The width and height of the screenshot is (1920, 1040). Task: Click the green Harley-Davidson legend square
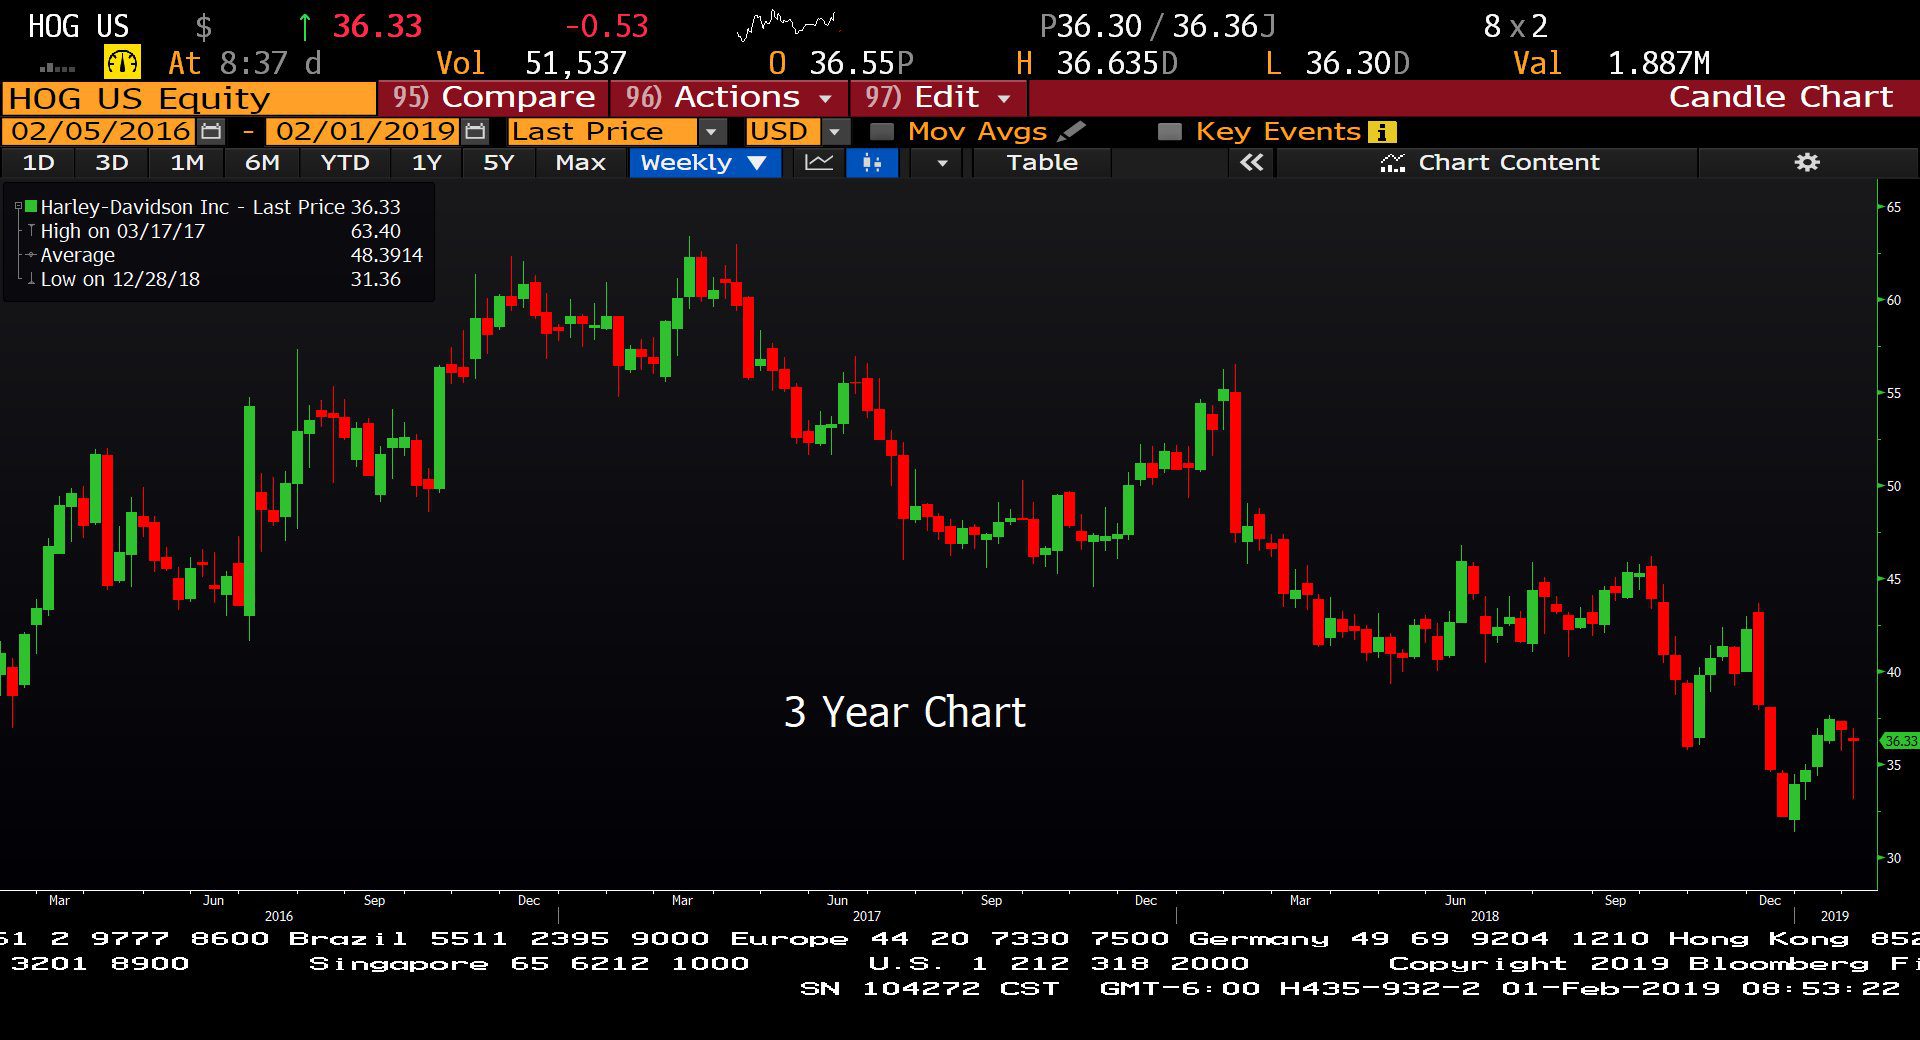pos(31,206)
